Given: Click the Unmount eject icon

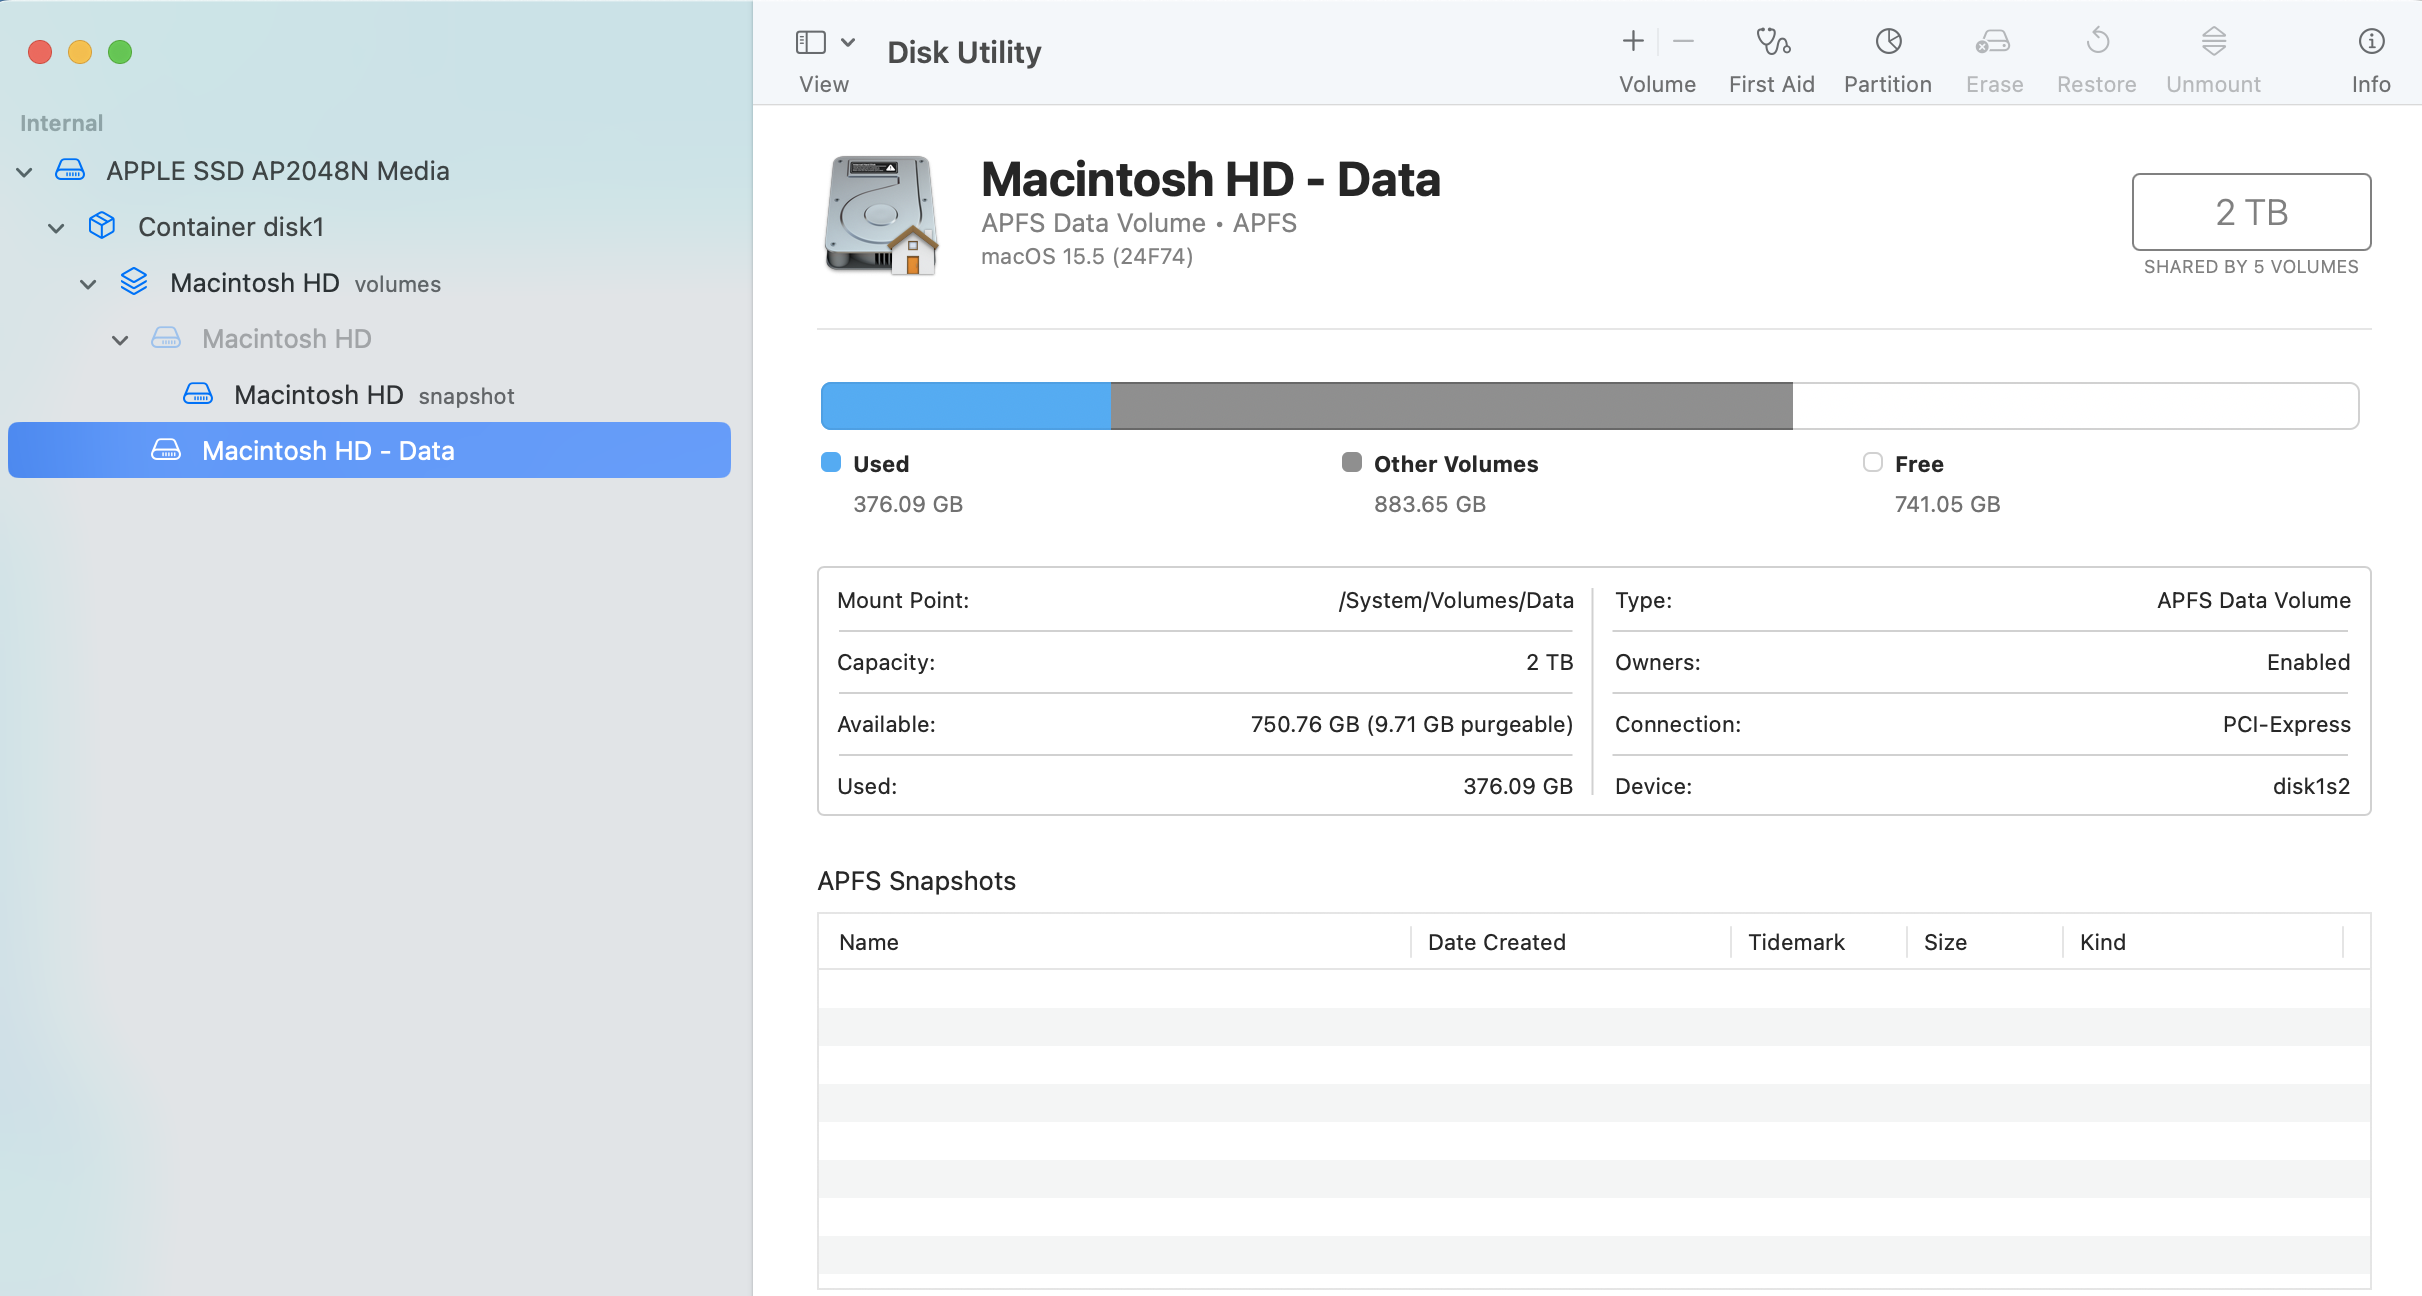Looking at the screenshot, I should tap(2213, 41).
